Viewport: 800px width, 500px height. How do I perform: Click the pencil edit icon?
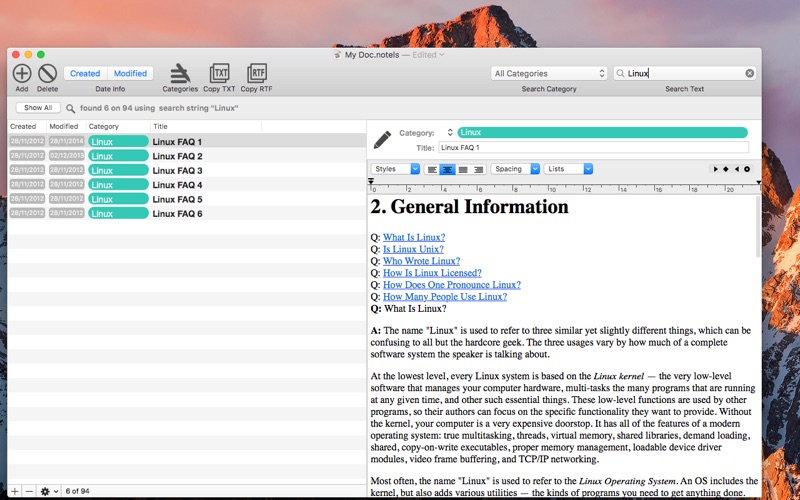(382, 139)
